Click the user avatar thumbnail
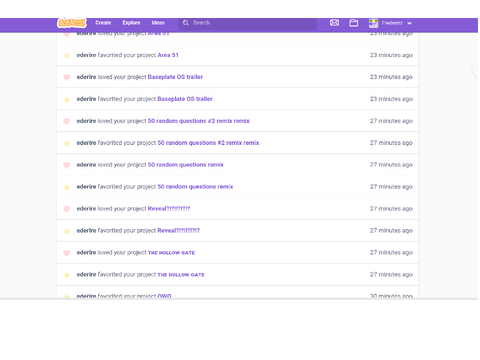The width and height of the screenshot is (480, 360). pyautogui.click(x=373, y=23)
